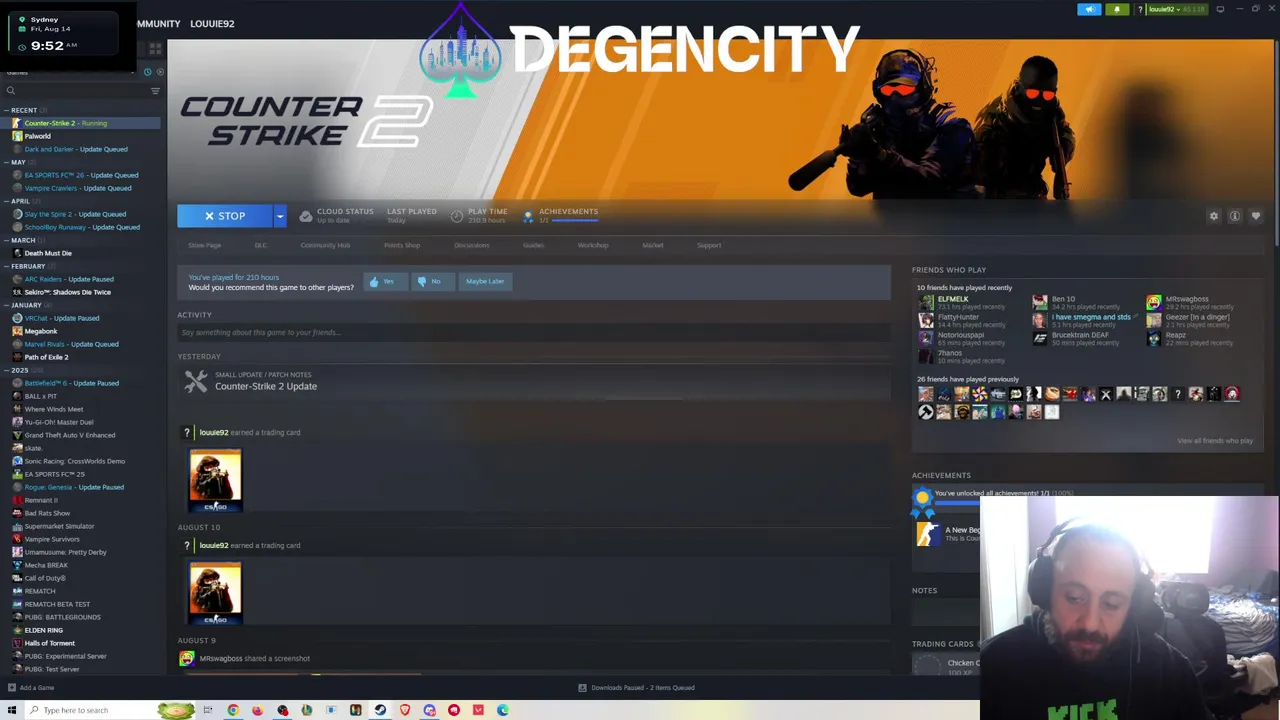The width and height of the screenshot is (1280, 720).
Task: Open Microsoft Edge from the taskbar
Action: click(x=503, y=710)
